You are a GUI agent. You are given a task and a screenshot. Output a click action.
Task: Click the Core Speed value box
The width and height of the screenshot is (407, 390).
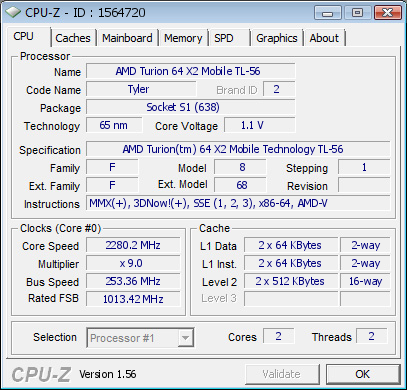click(133, 245)
